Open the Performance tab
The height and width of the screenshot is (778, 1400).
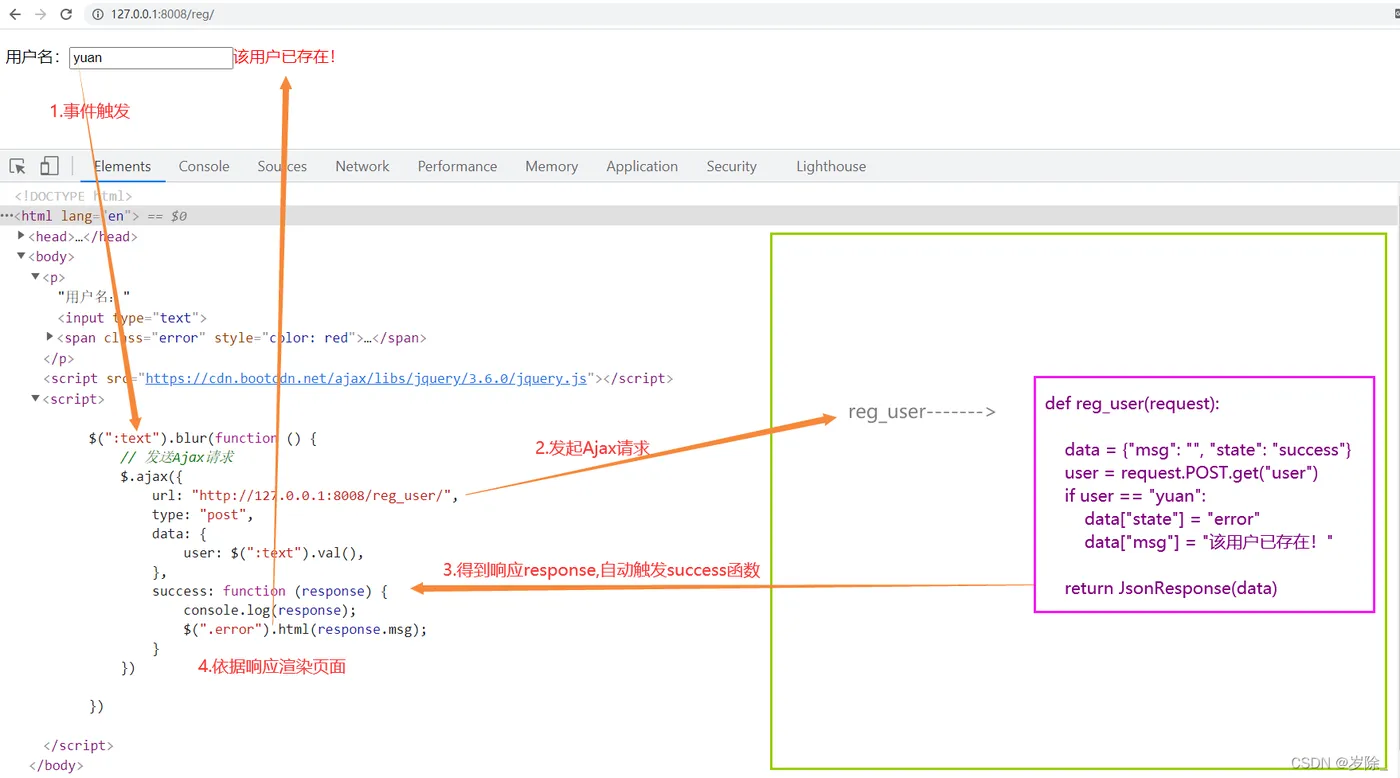[x=457, y=167]
